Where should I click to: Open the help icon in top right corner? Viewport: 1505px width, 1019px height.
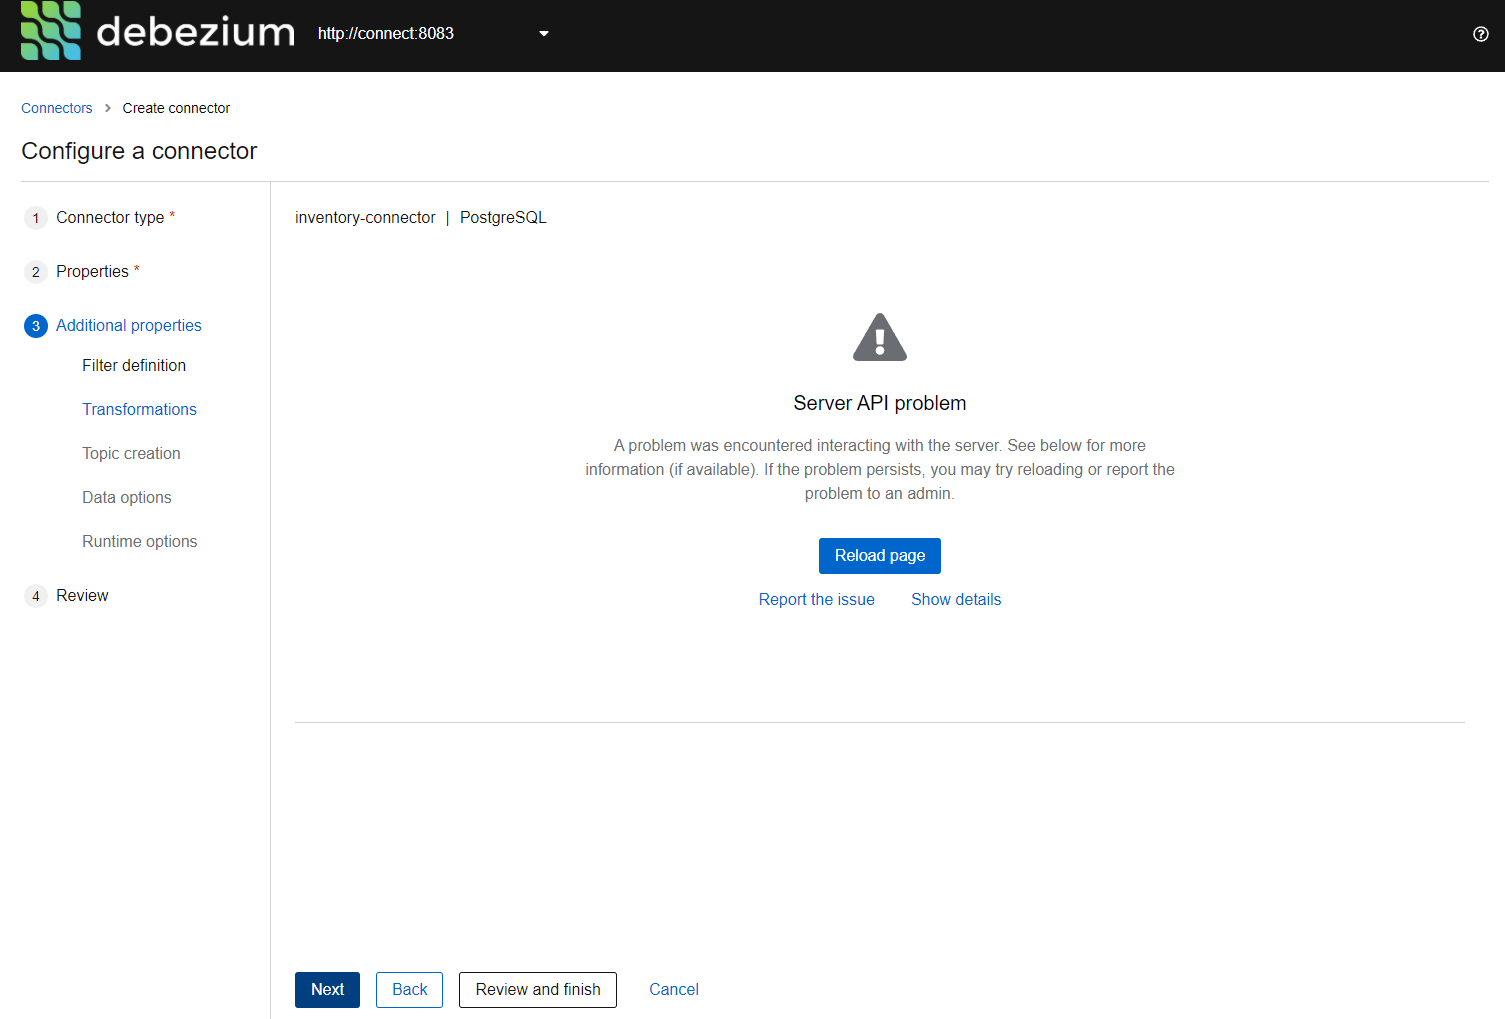coord(1481,34)
